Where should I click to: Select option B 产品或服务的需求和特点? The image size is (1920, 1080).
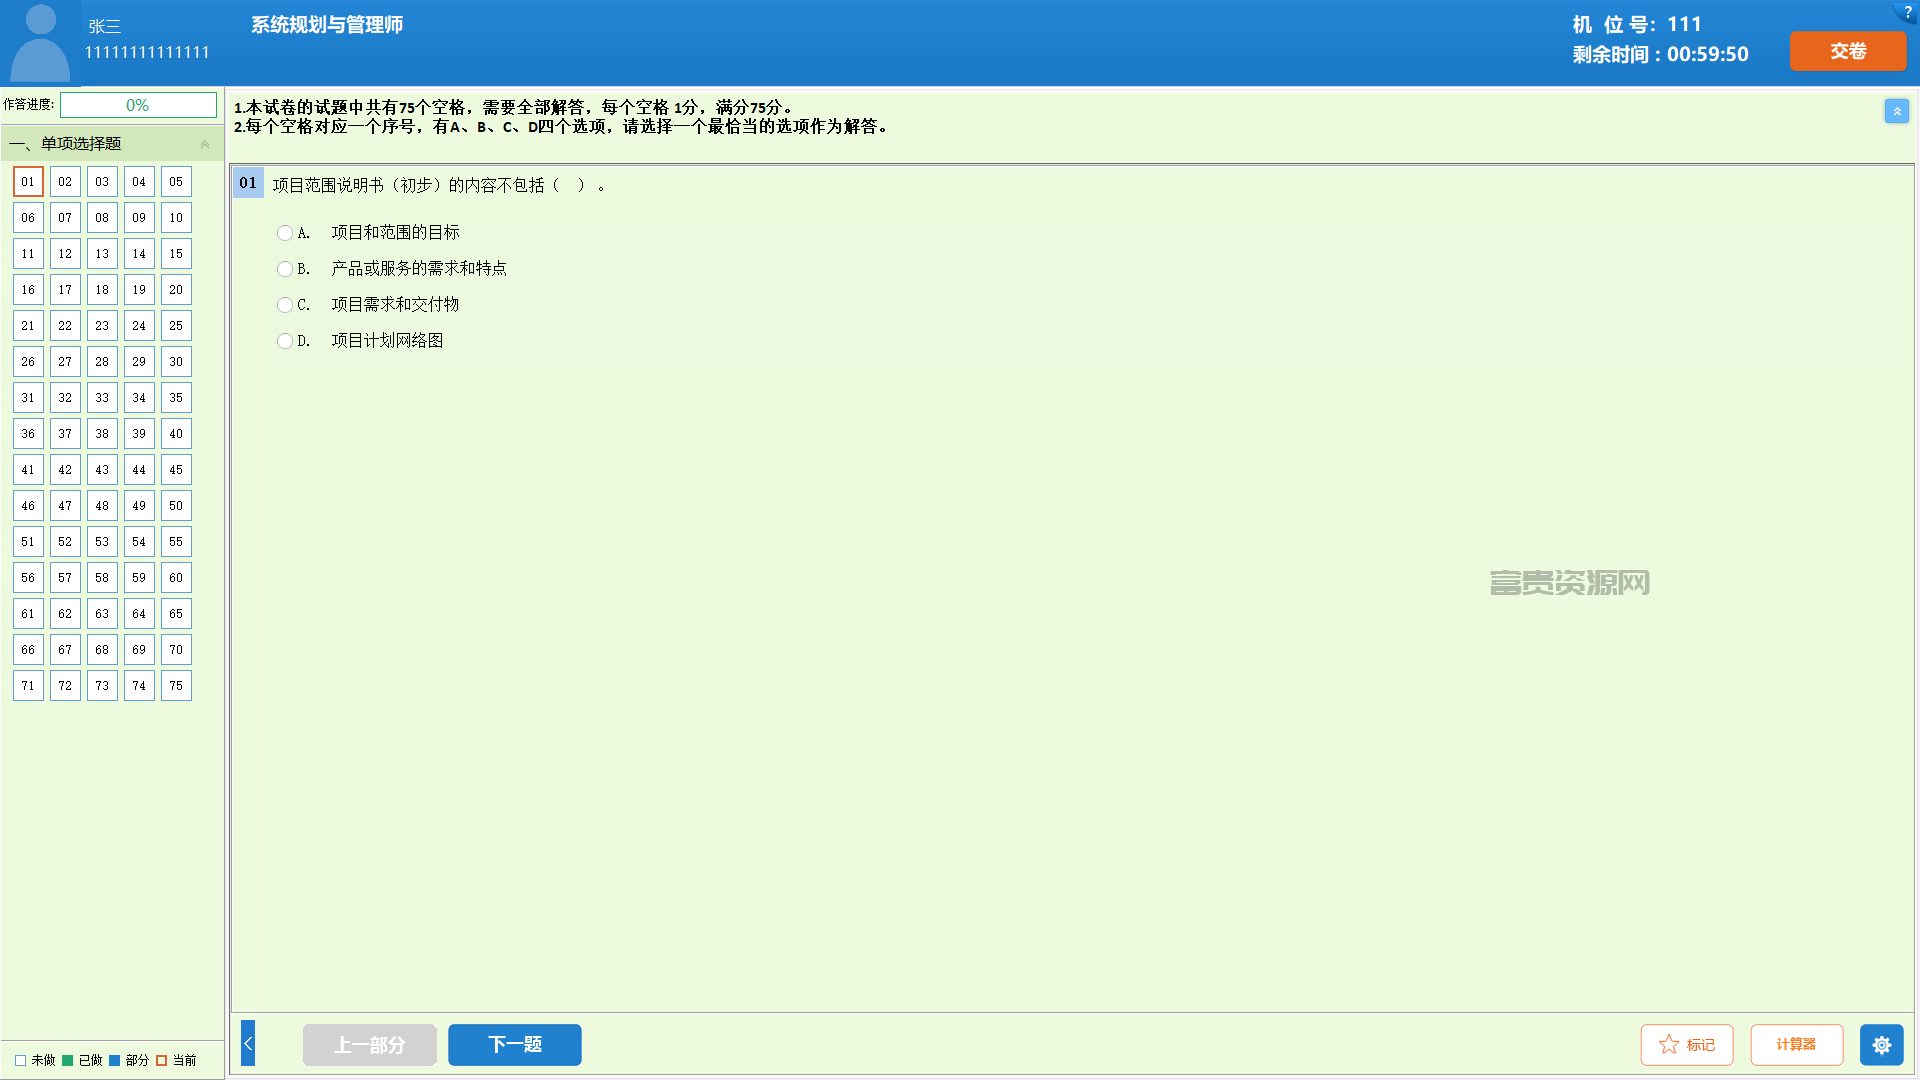pyautogui.click(x=285, y=269)
